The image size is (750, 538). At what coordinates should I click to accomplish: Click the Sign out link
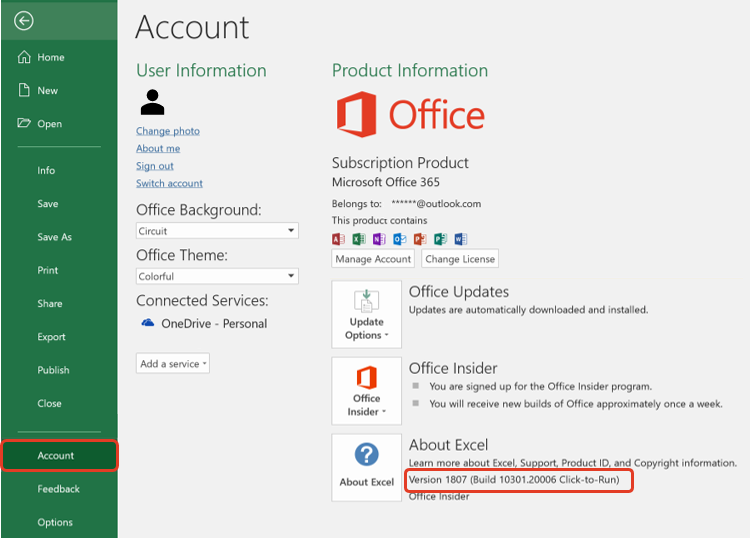[154, 166]
